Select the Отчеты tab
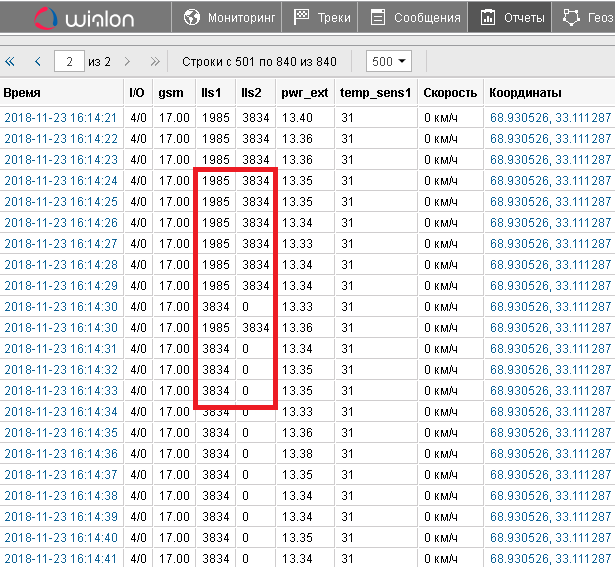615x567 pixels. click(512, 18)
